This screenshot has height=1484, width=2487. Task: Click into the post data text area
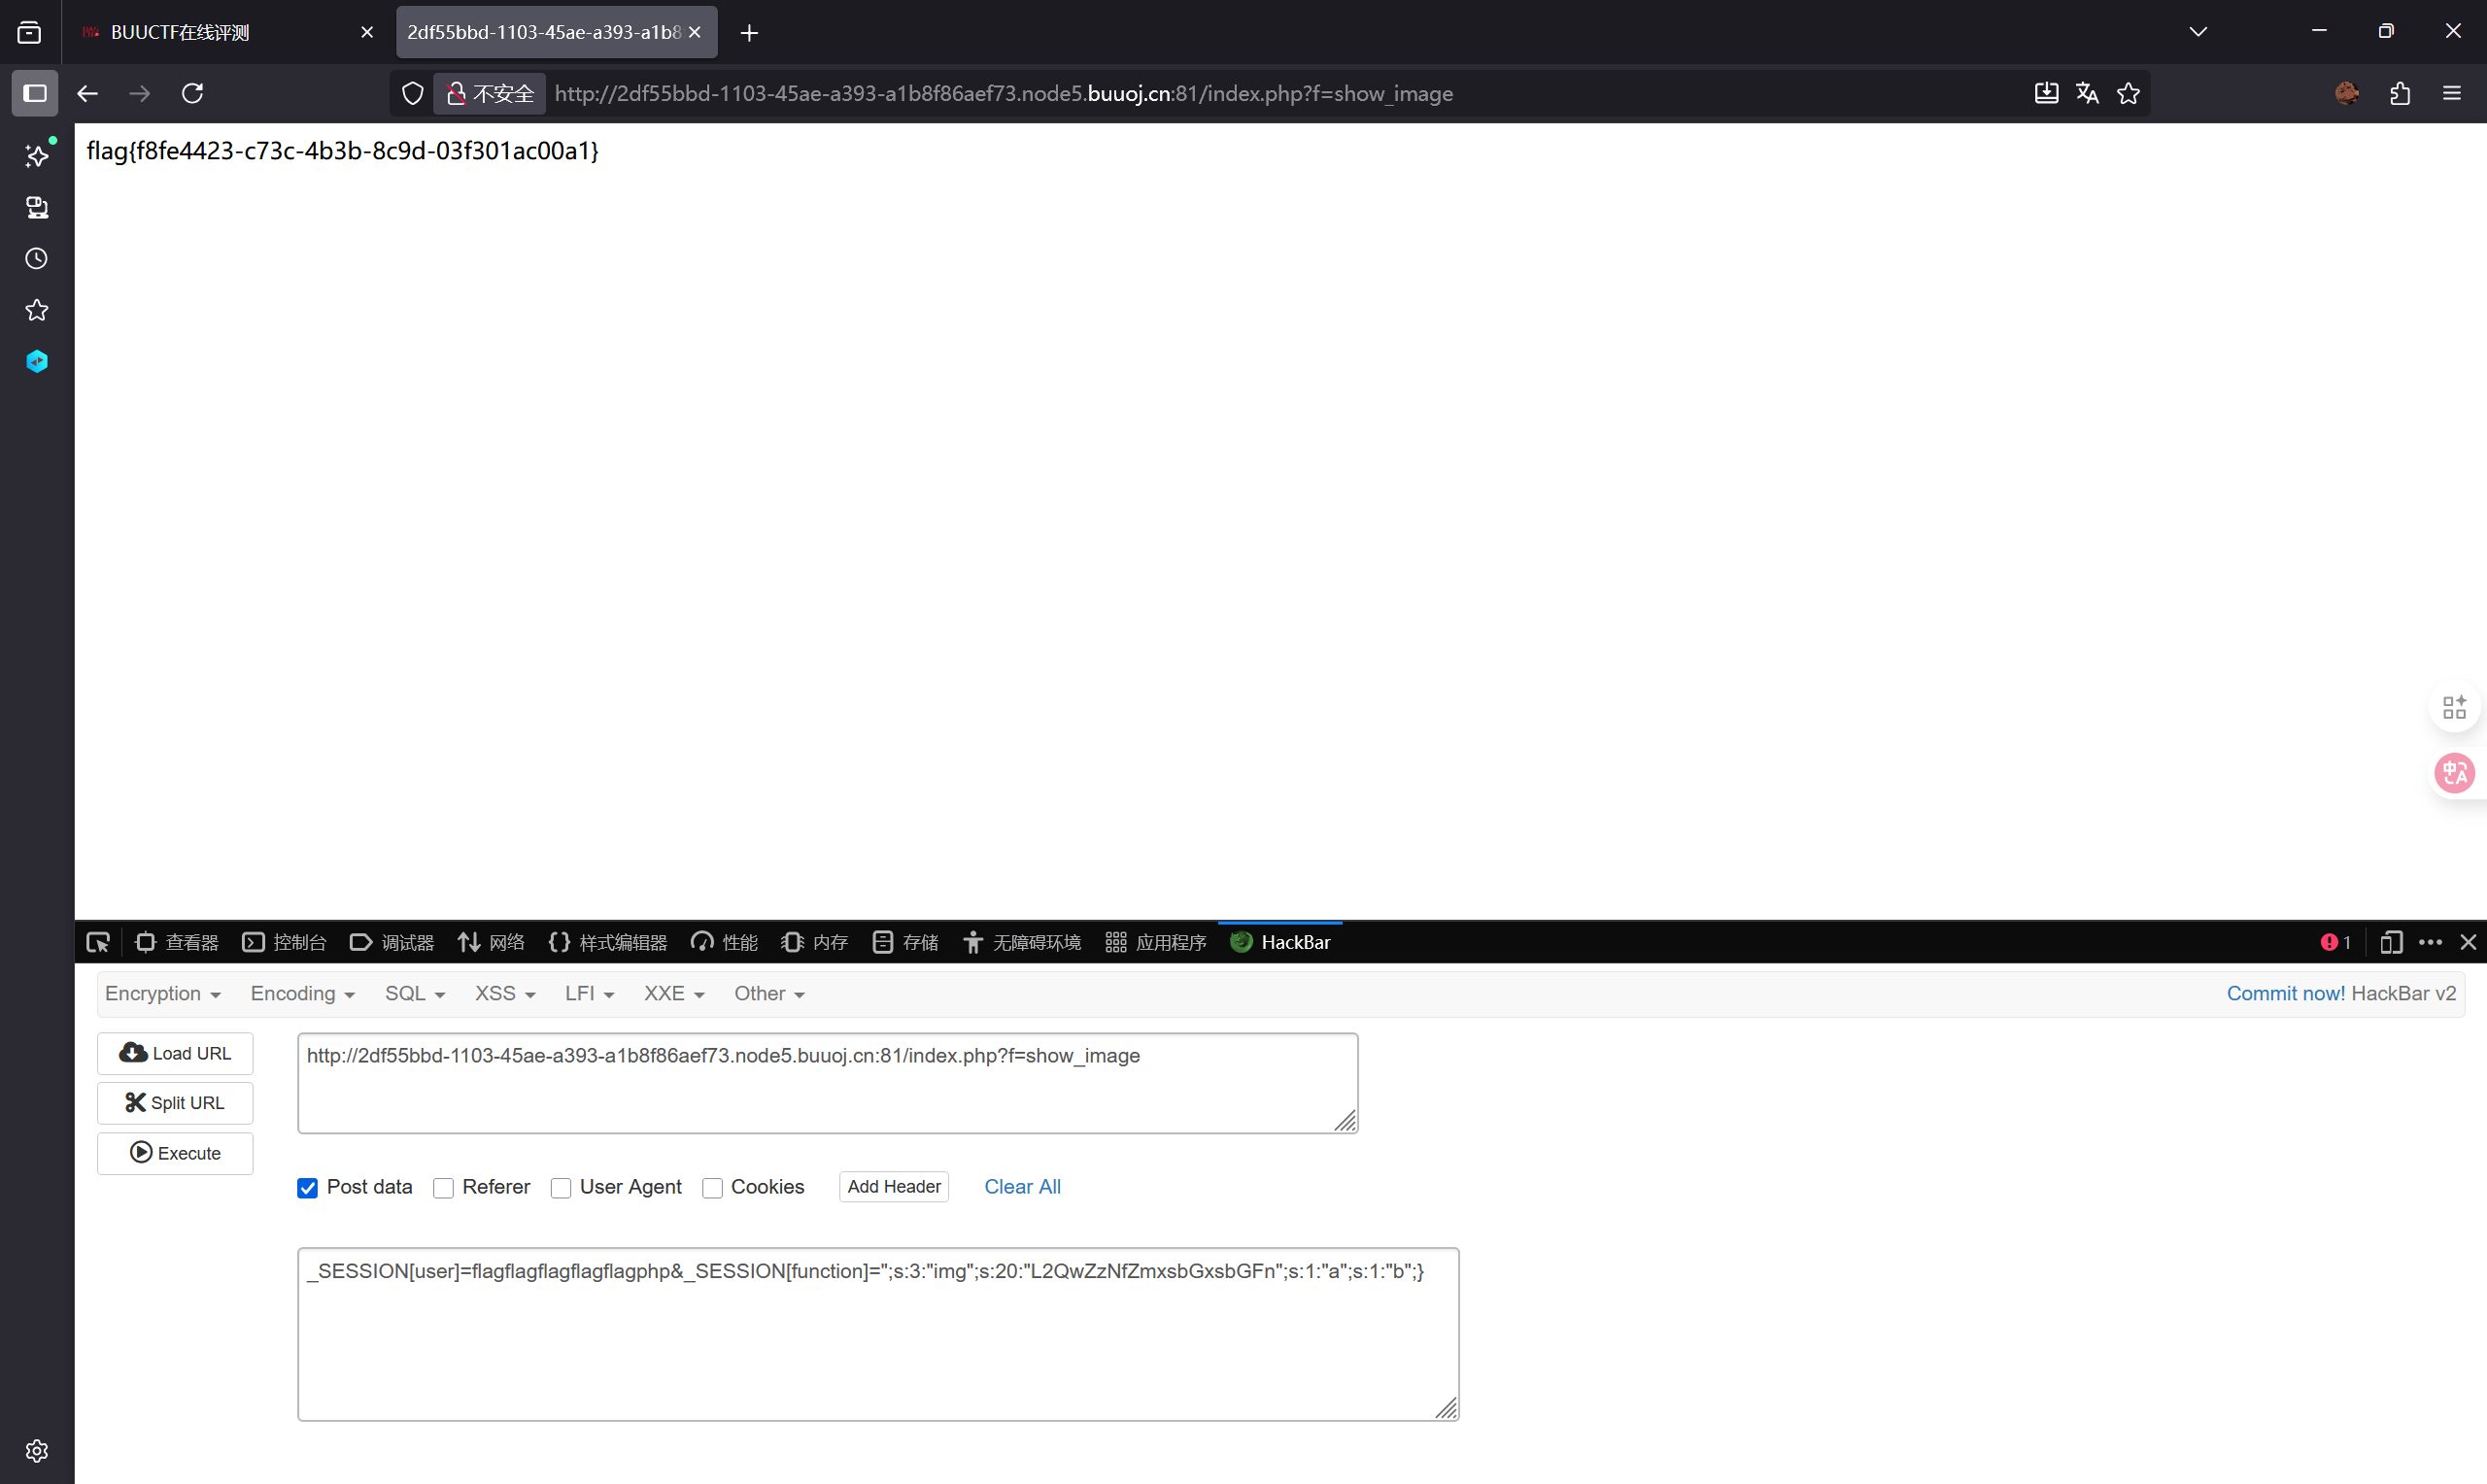[x=877, y=1340]
